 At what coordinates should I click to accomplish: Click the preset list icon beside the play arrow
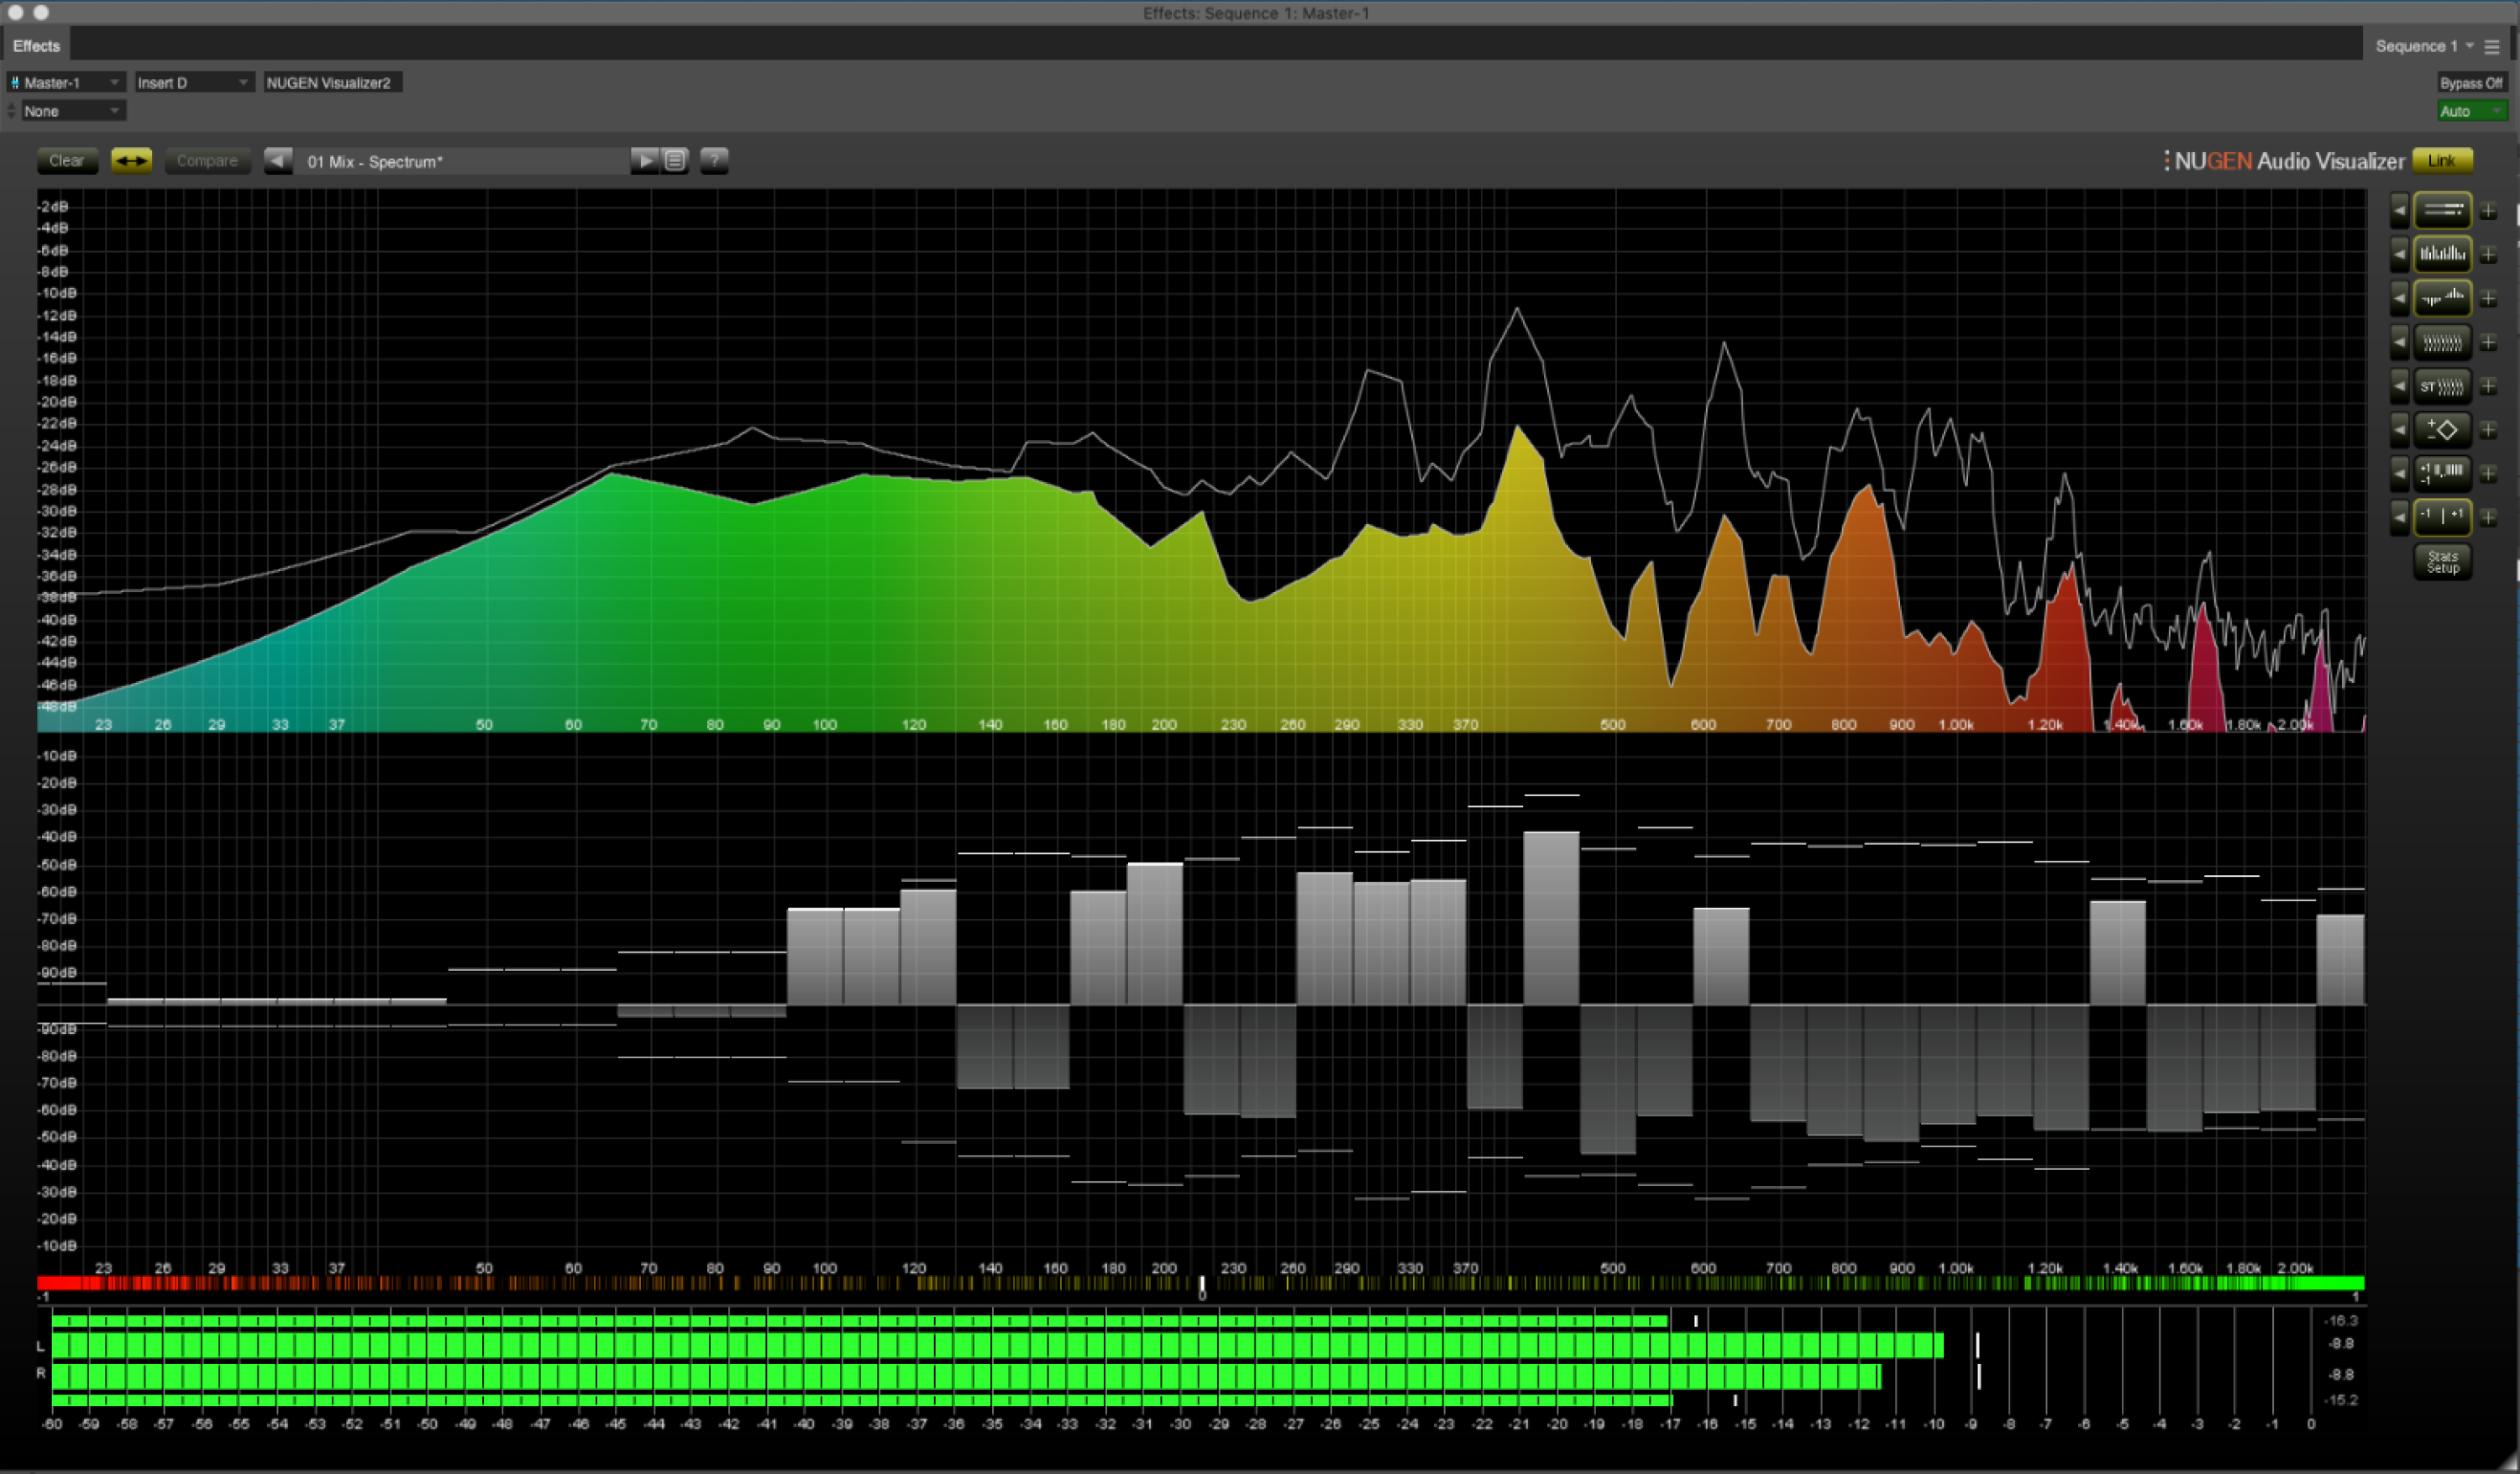(x=675, y=160)
